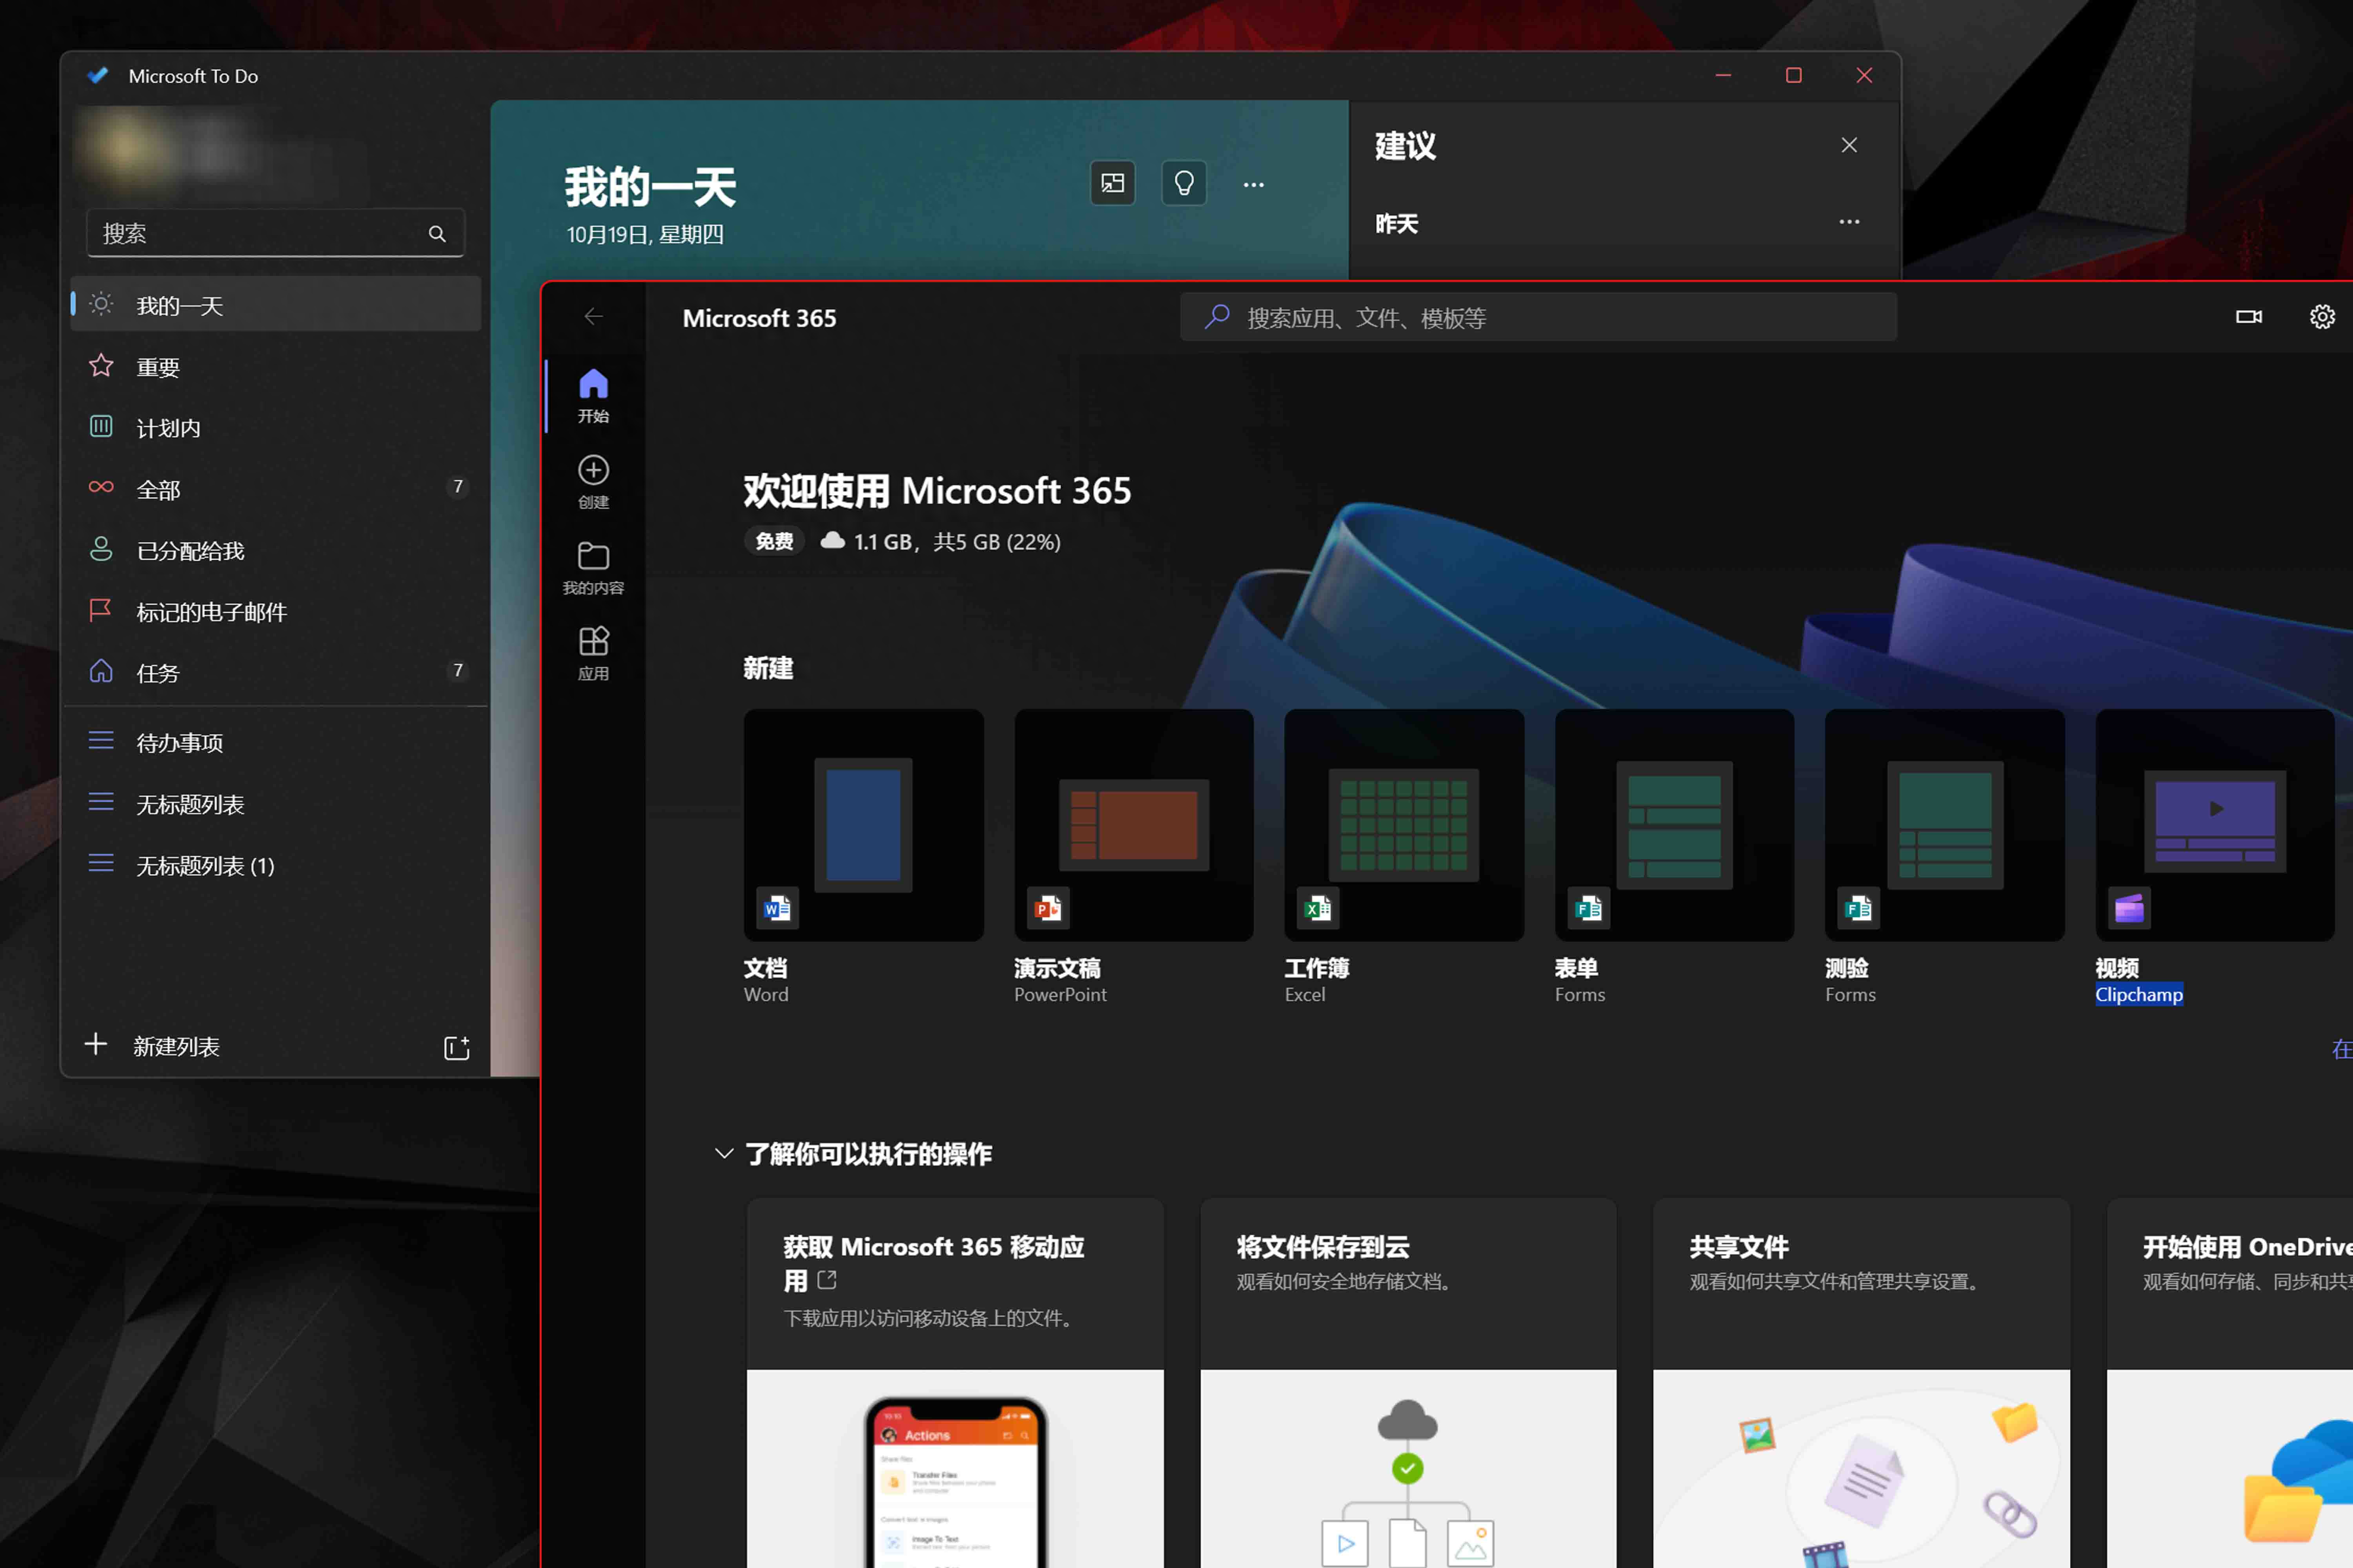Open the Planned (计划内) list
The image size is (2353, 1568).
(x=275, y=427)
